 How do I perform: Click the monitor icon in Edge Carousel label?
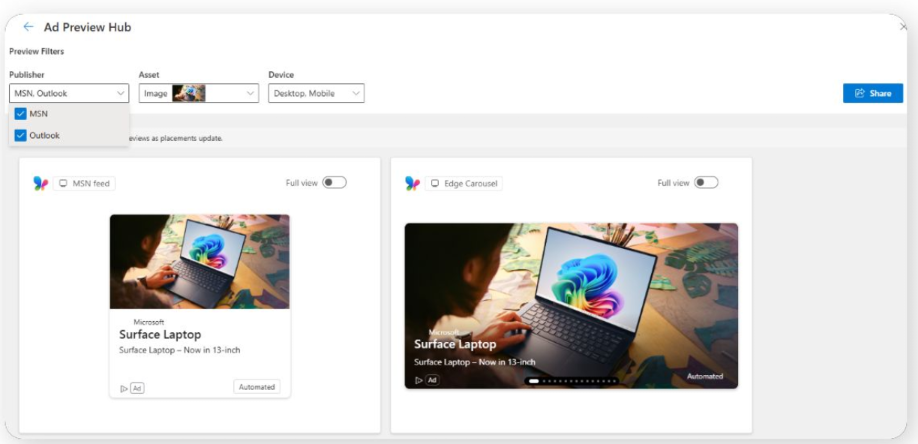point(436,183)
